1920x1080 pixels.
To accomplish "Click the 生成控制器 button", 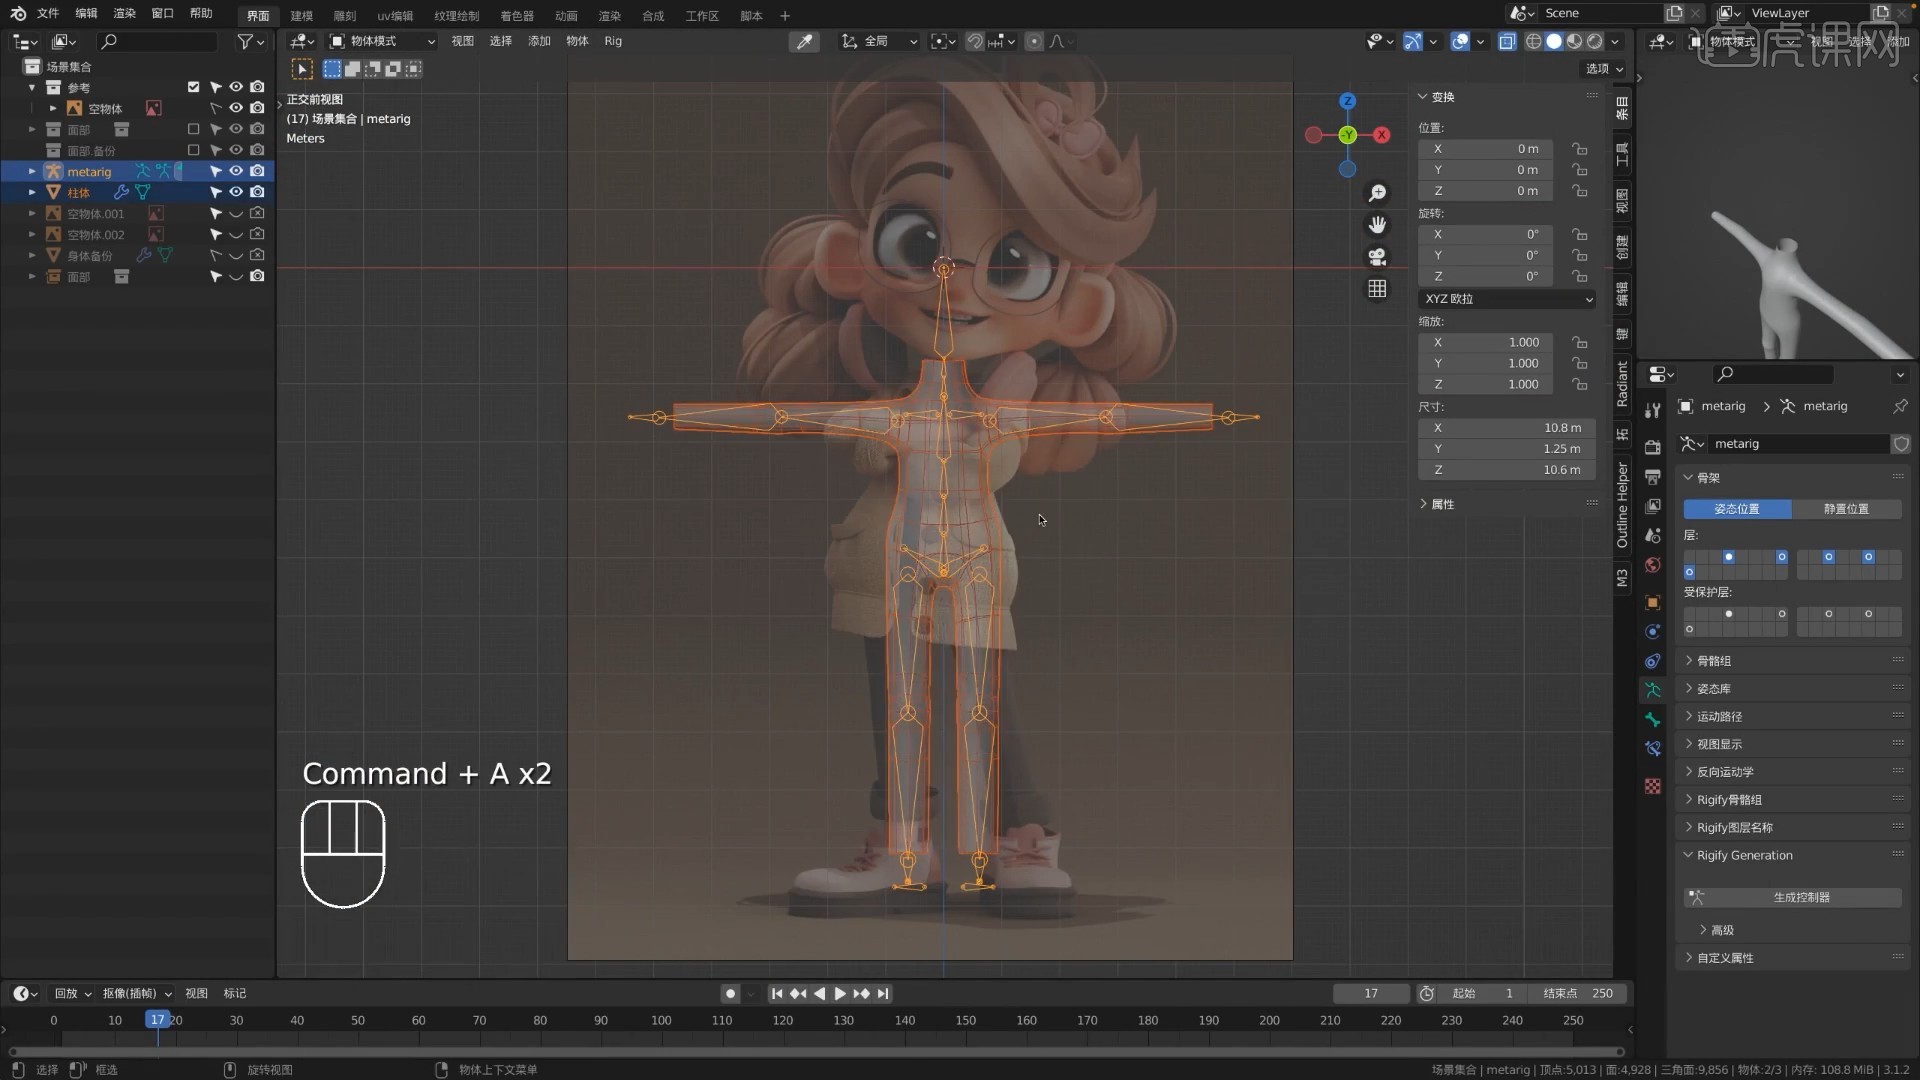I will click(1801, 897).
